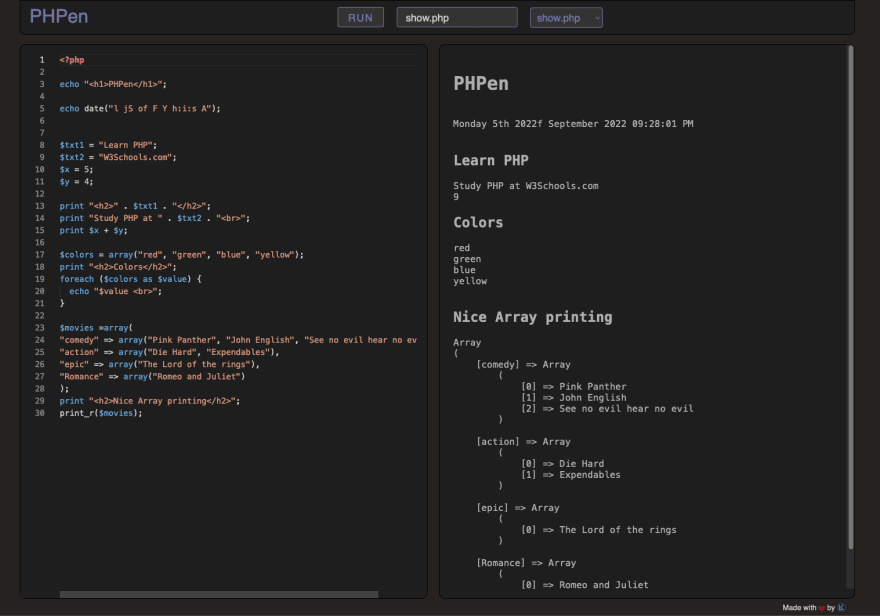Image resolution: width=880 pixels, height=616 pixels.
Task: Click line number 17 in the gutter
Action: [40, 255]
